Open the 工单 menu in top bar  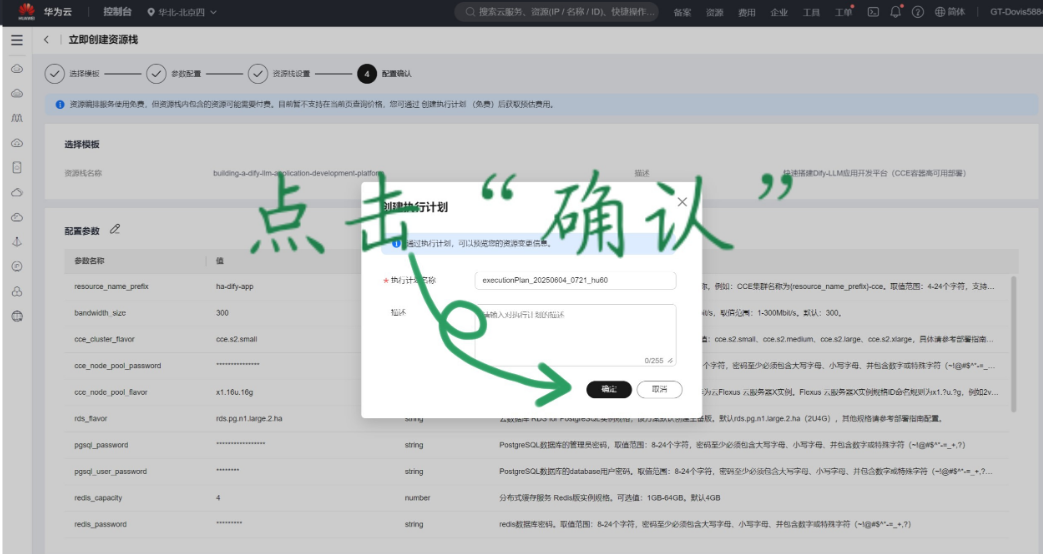(844, 12)
